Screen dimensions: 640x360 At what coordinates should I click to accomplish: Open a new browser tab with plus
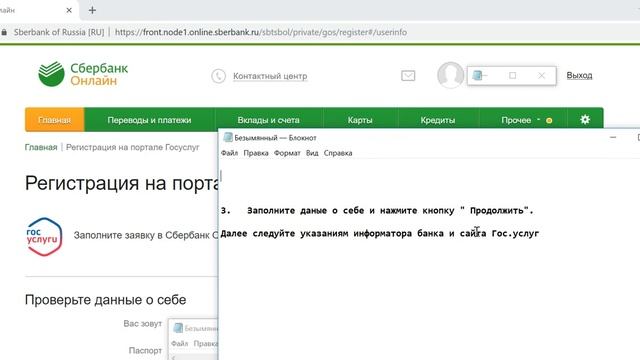pyautogui.click(x=92, y=10)
